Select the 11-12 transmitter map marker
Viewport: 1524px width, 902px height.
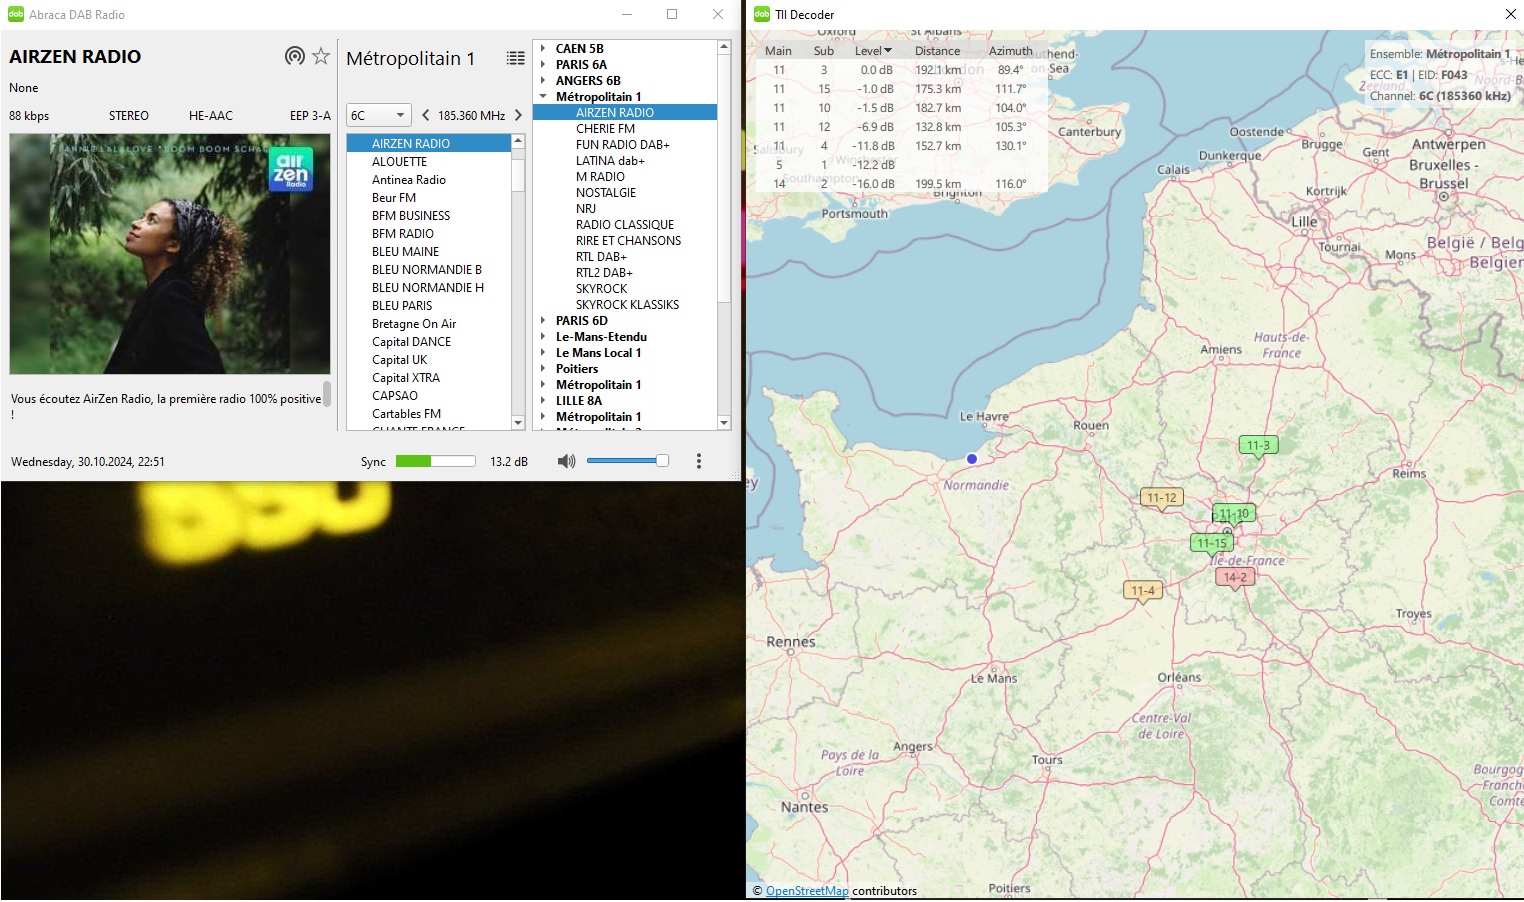(x=1162, y=499)
